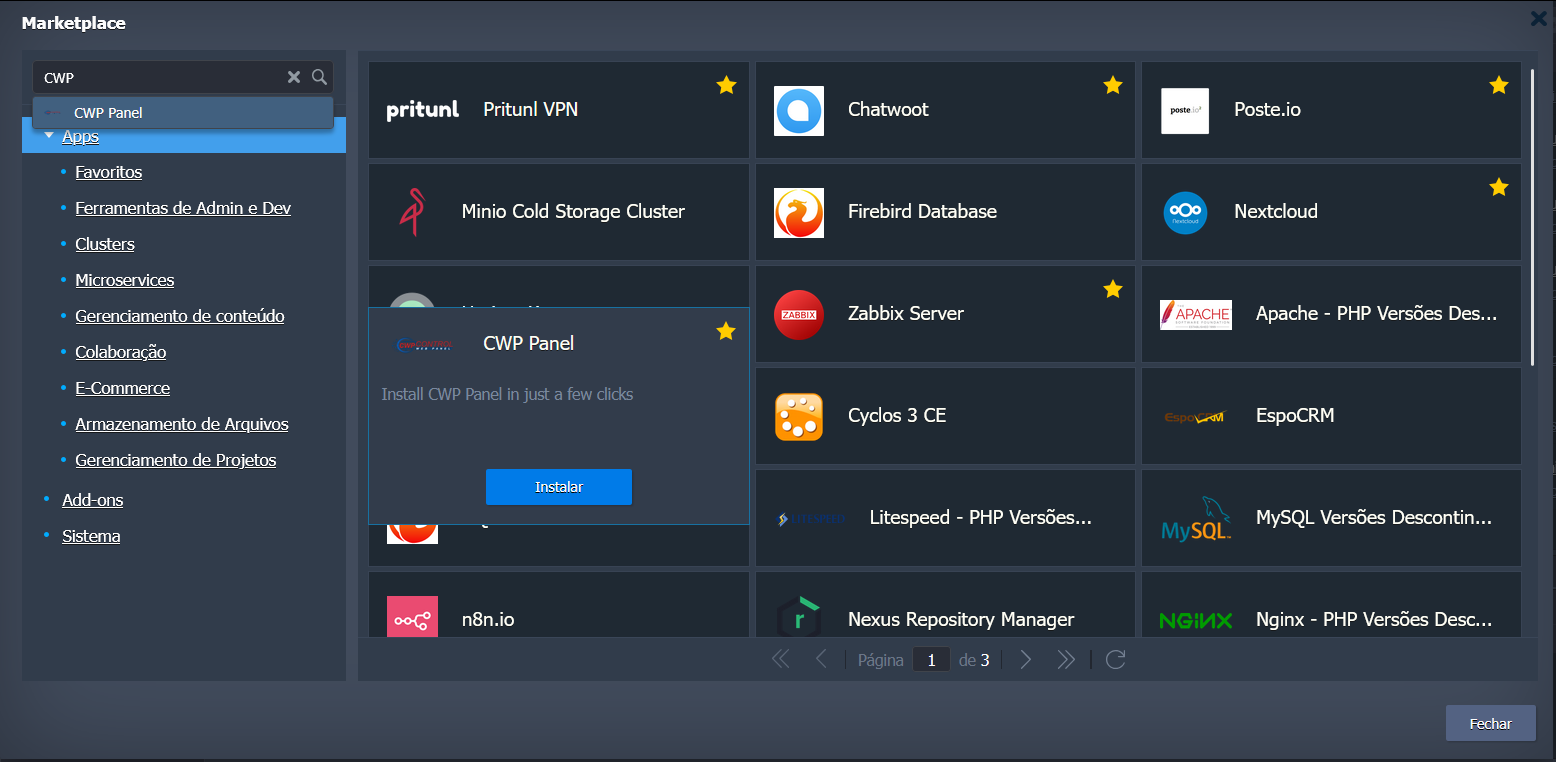
Task: Click the Pritunl logo icon
Action: point(423,110)
